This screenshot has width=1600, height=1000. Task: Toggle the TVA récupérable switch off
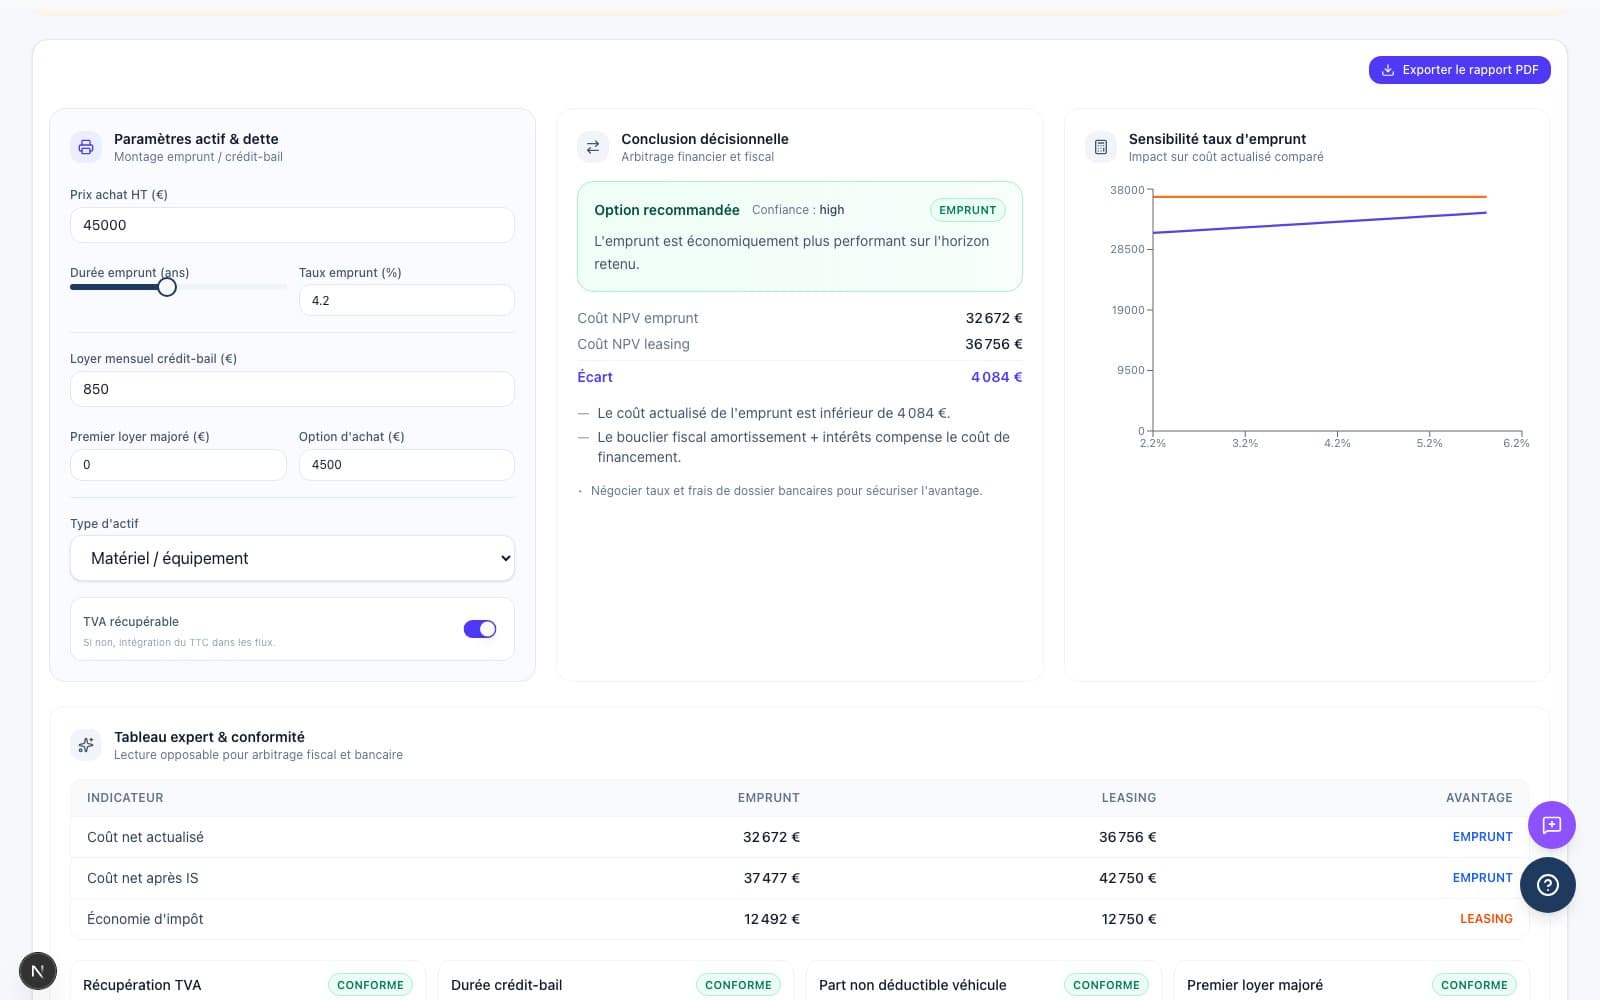pos(480,629)
